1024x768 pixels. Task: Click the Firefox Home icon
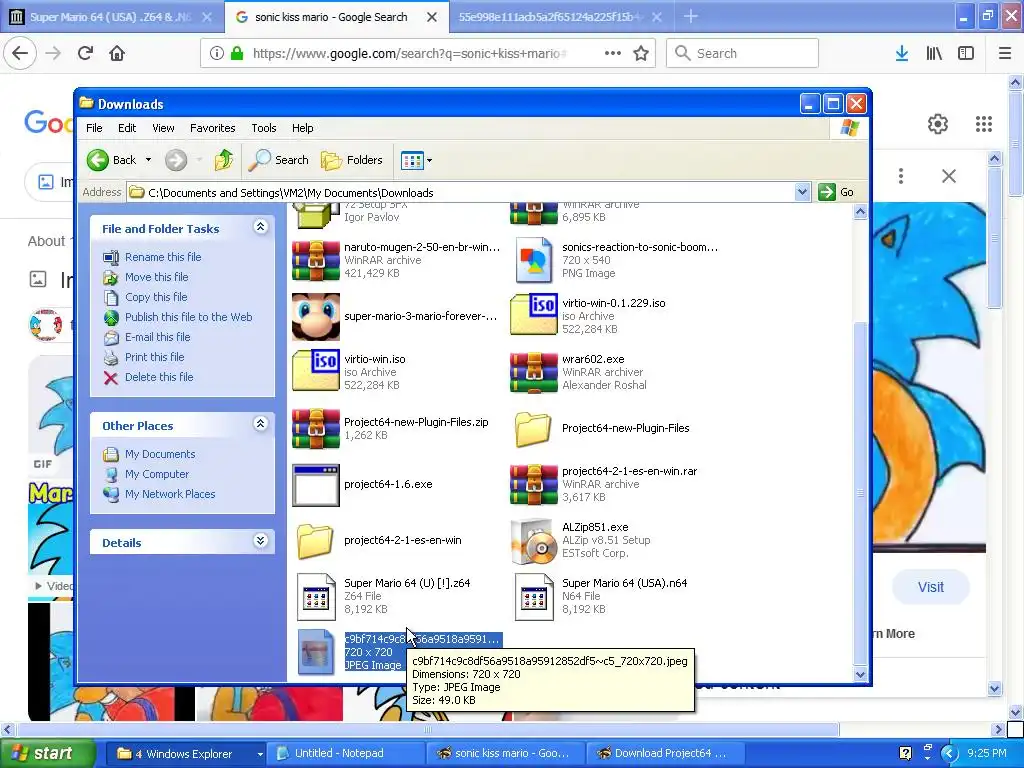(117, 53)
